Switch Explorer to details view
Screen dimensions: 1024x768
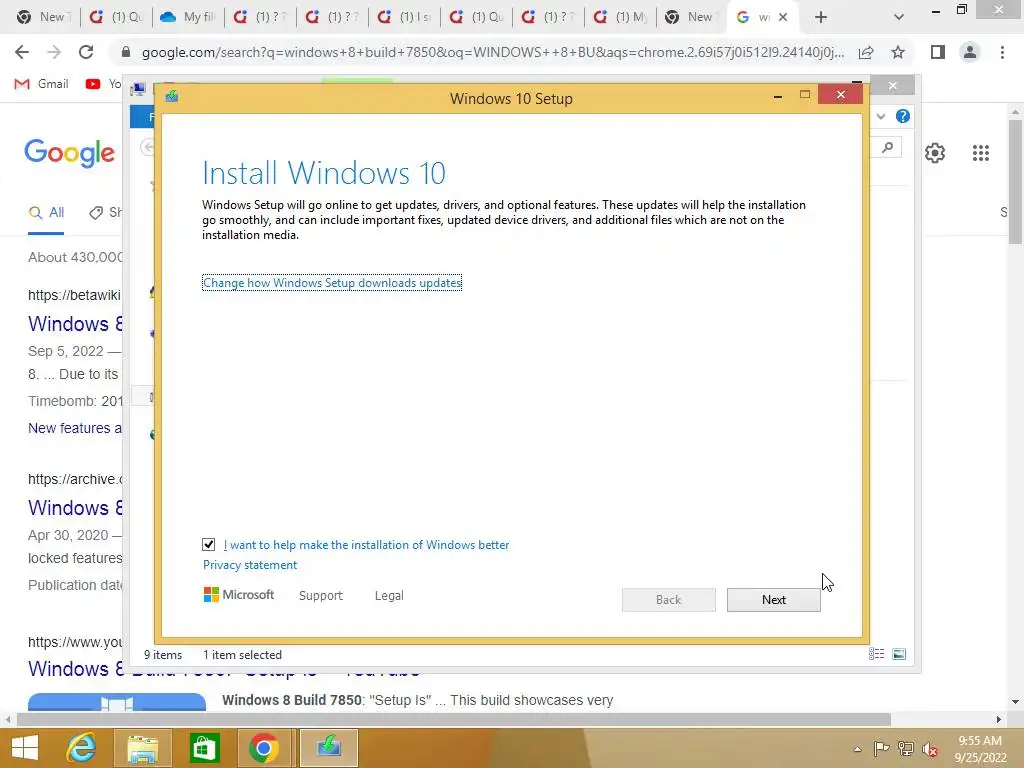point(876,654)
